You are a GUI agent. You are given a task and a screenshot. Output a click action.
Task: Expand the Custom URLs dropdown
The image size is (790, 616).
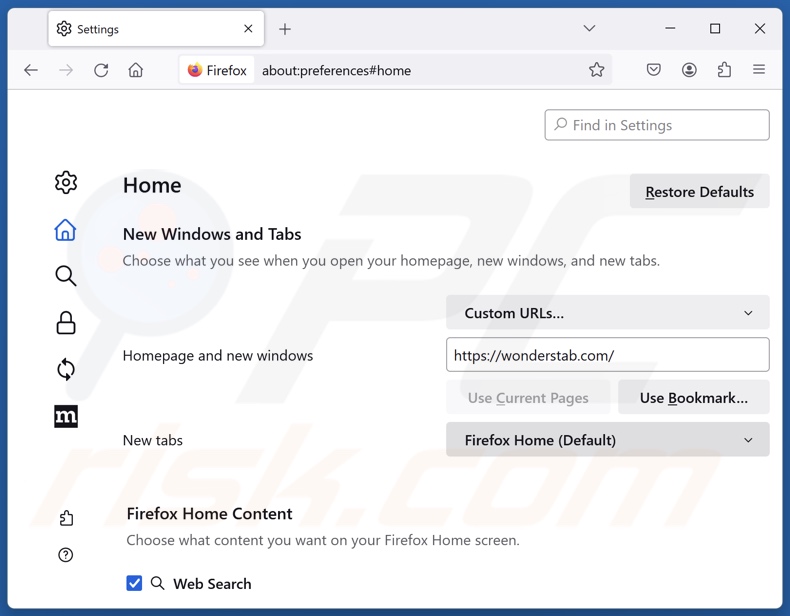pos(607,313)
